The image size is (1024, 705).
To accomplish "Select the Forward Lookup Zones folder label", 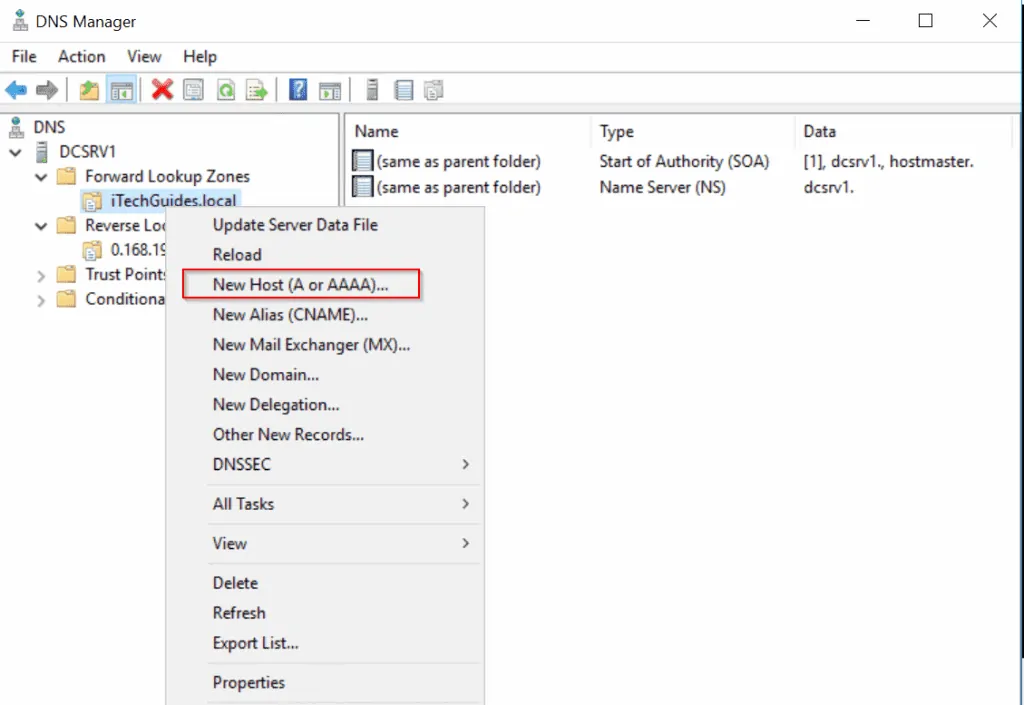I will (x=167, y=176).
